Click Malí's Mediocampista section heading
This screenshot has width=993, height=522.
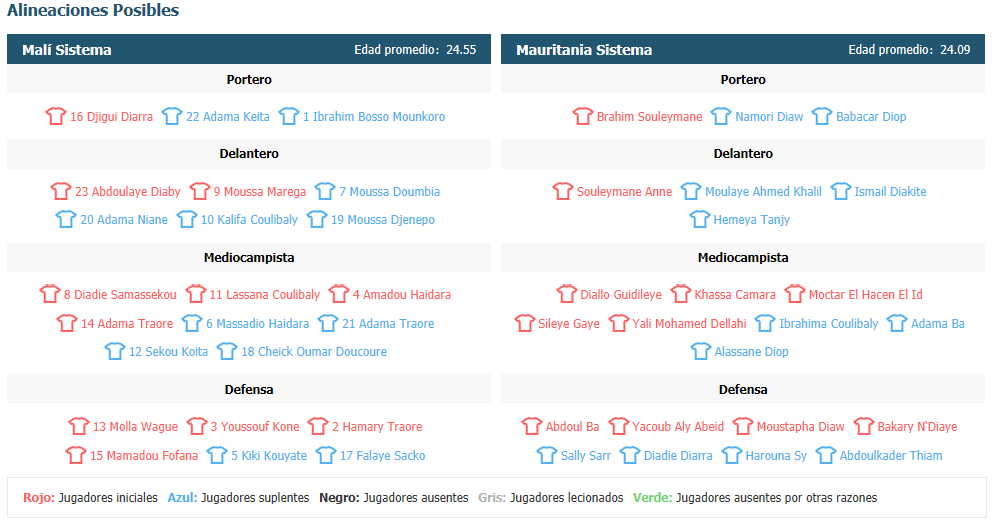(x=249, y=257)
